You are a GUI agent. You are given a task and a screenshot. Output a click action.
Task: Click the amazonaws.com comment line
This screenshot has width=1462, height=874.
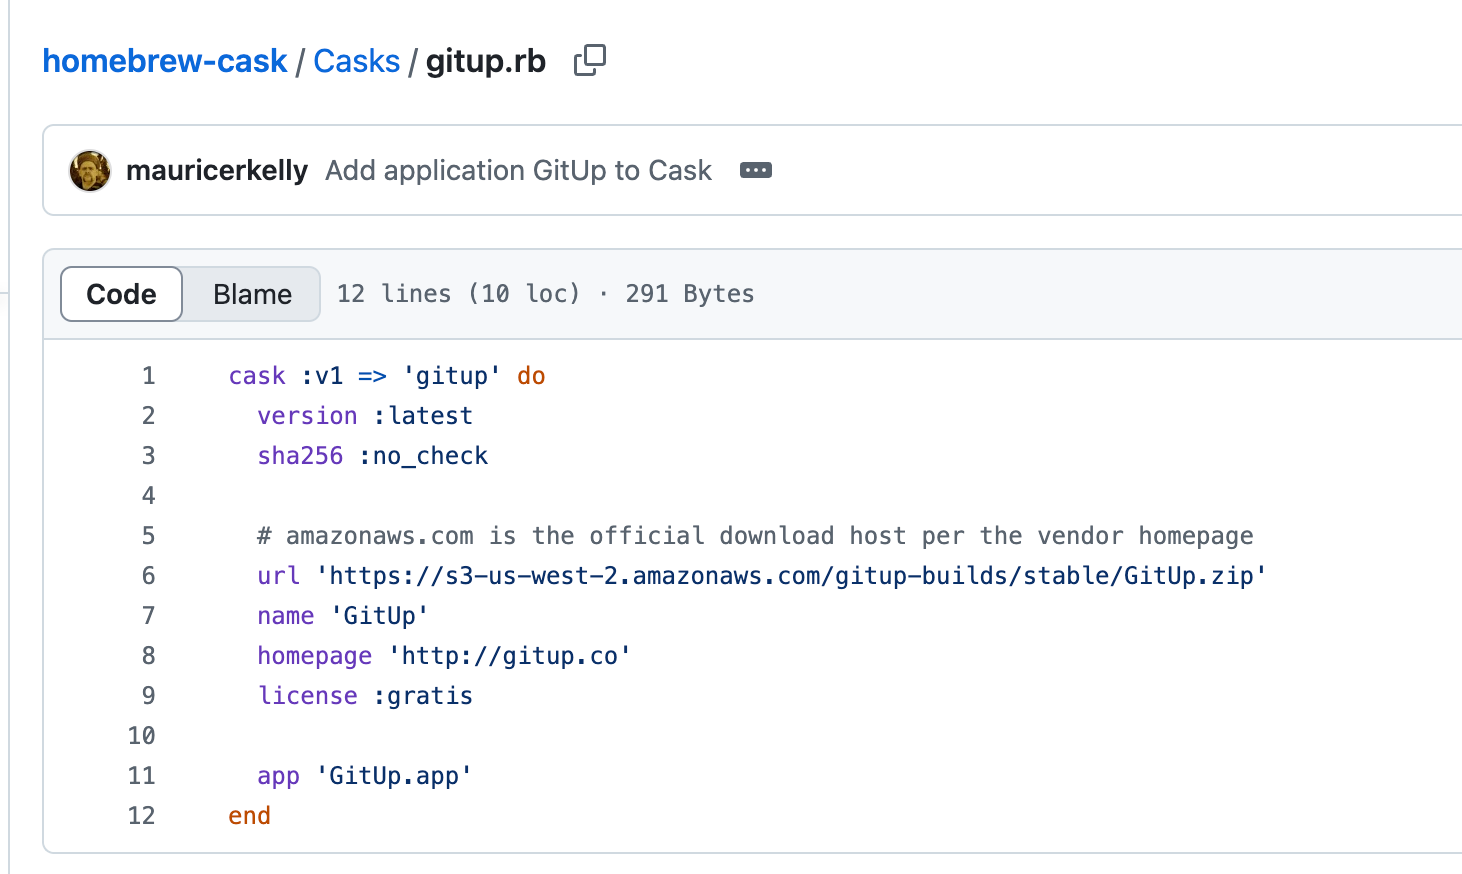[x=755, y=536]
